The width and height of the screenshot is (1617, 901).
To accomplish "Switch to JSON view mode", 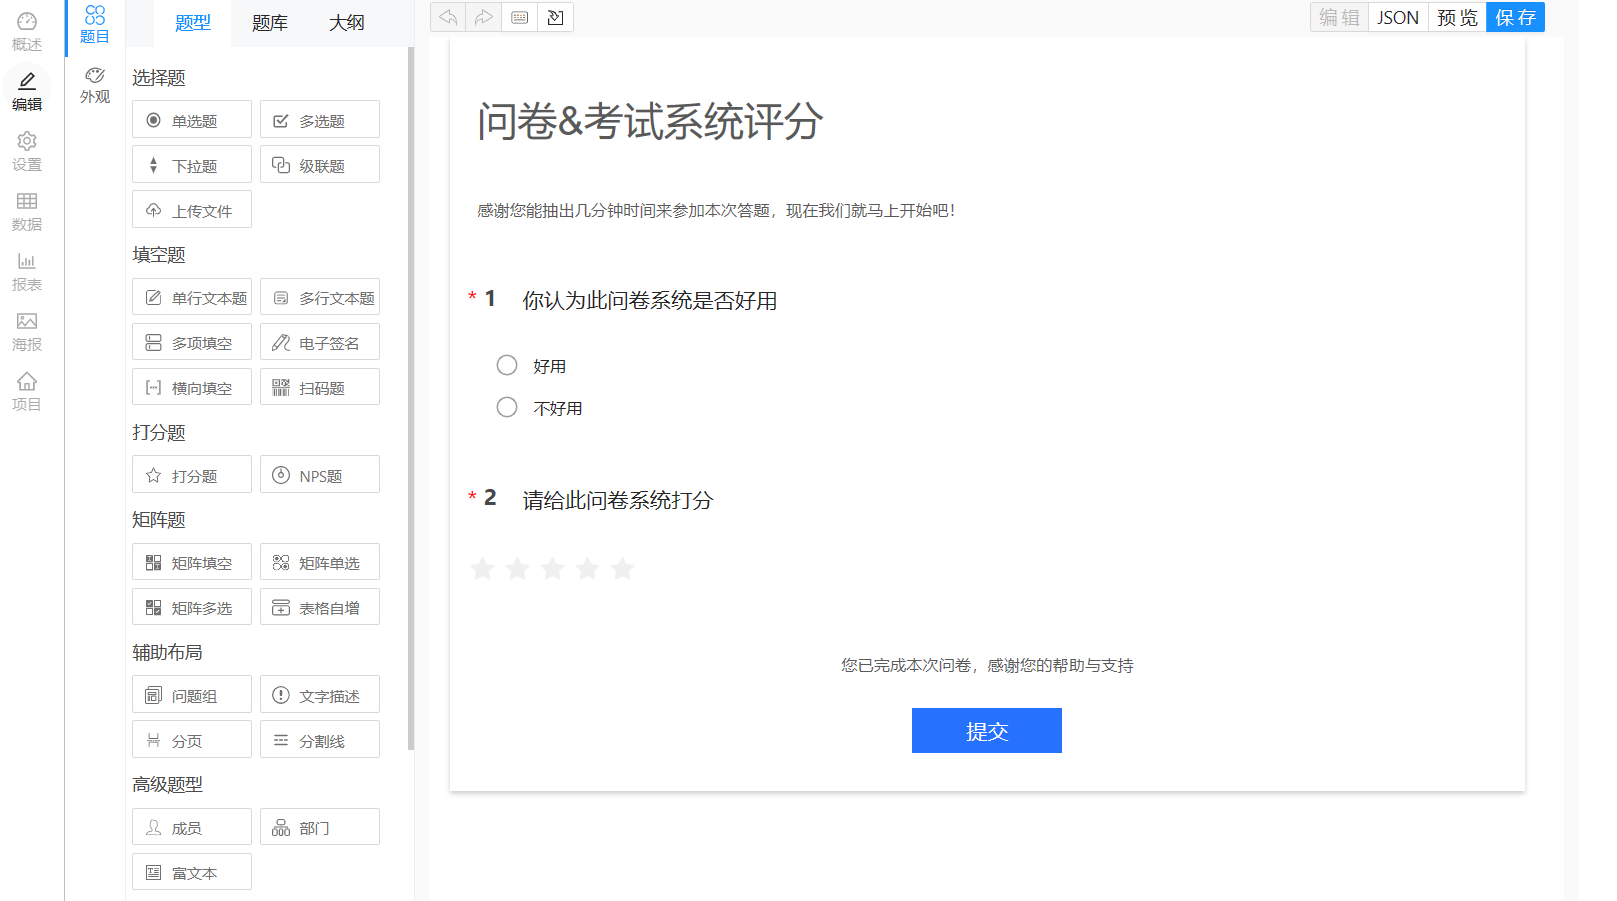I will tap(1397, 17).
